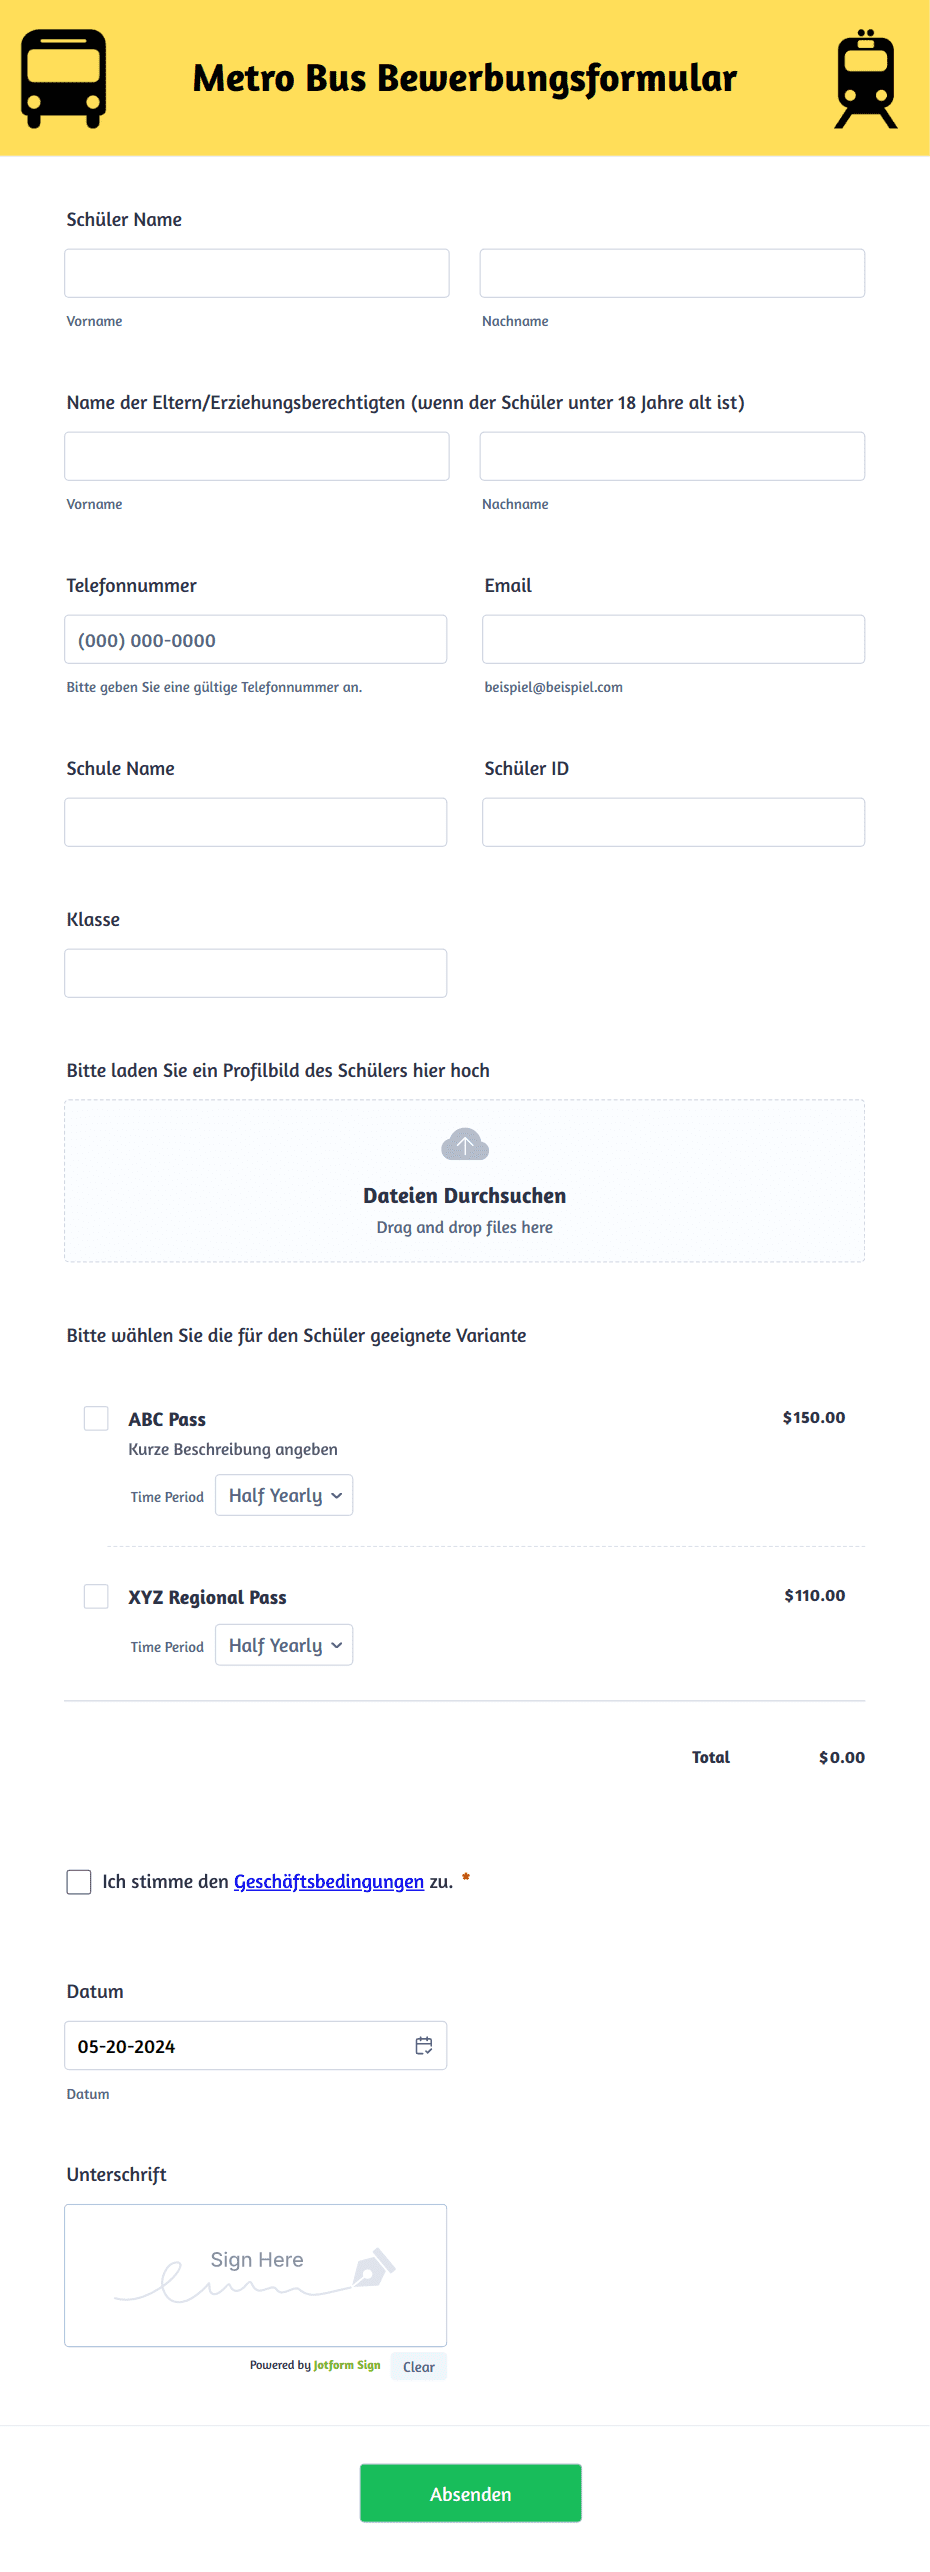The image size is (930, 2572).
Task: Open the Jotform Sign link
Action: (346, 2365)
